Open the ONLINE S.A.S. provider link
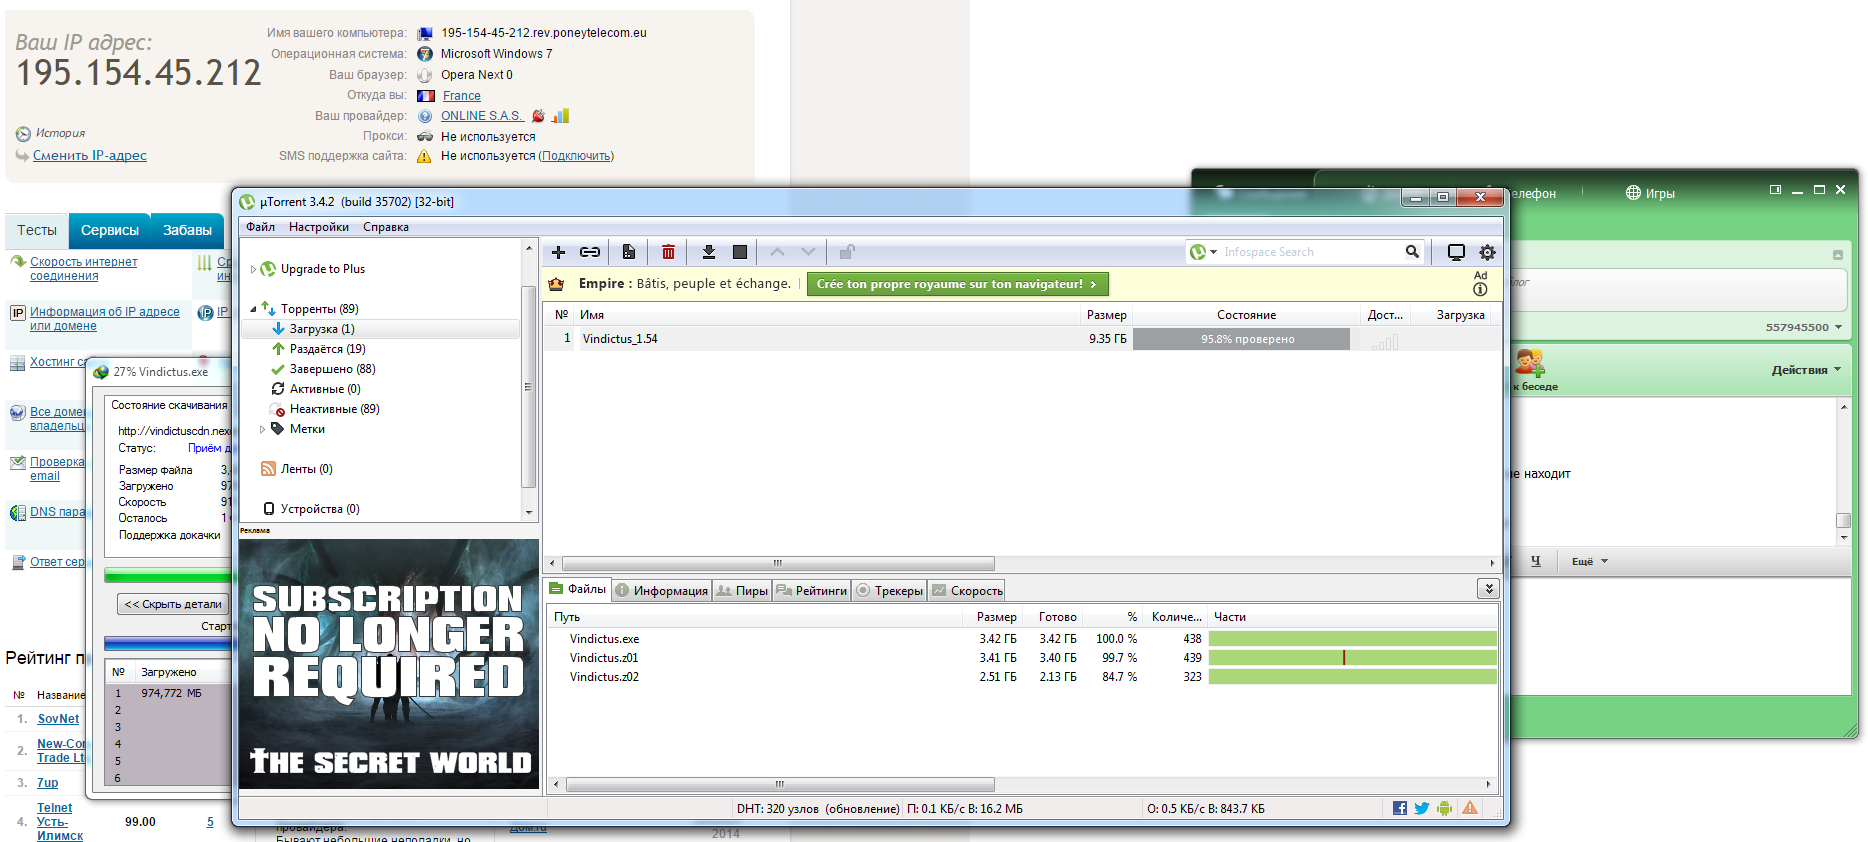 pyautogui.click(x=482, y=116)
